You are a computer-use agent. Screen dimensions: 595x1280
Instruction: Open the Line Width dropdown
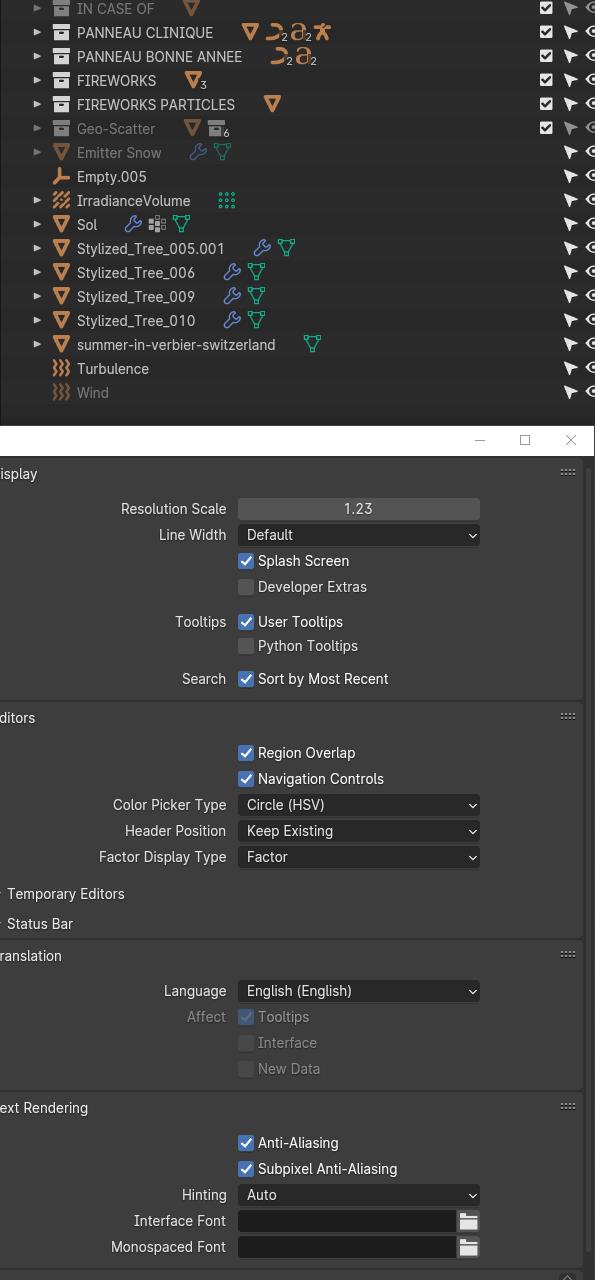pyautogui.click(x=359, y=535)
